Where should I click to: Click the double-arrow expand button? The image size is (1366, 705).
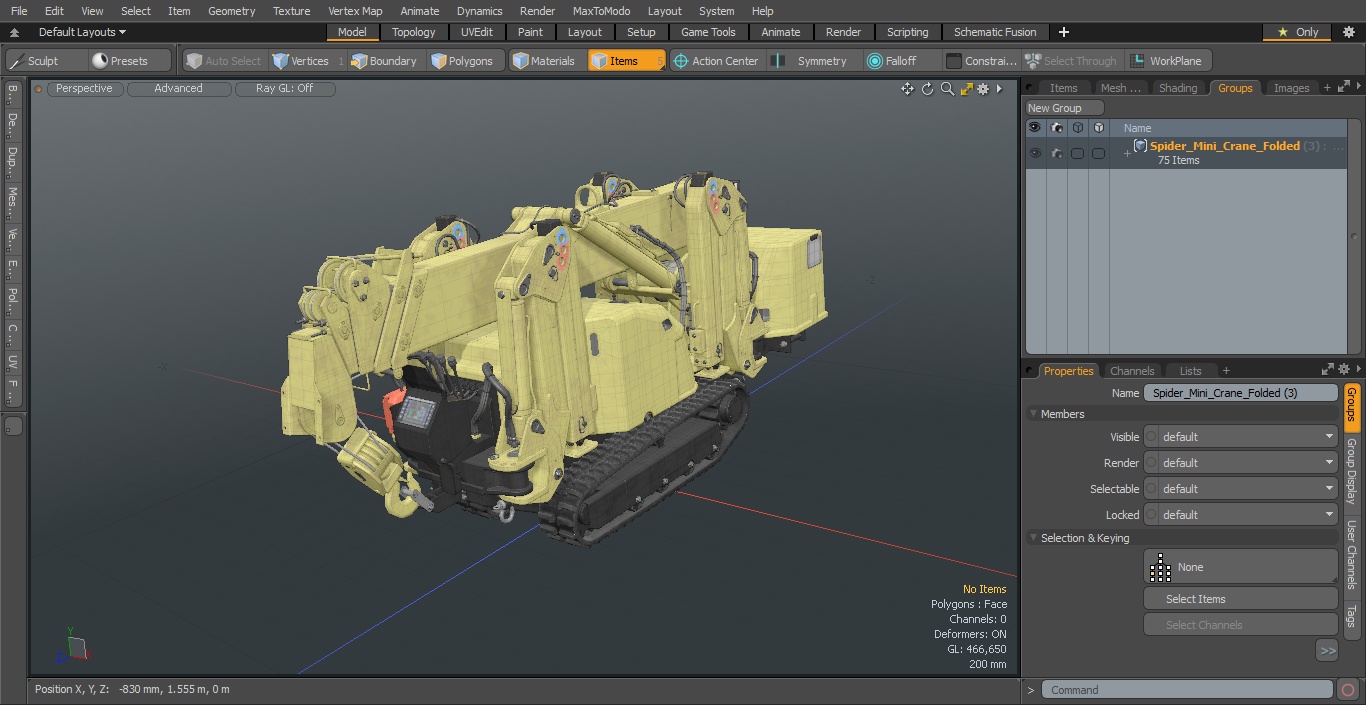(1327, 651)
